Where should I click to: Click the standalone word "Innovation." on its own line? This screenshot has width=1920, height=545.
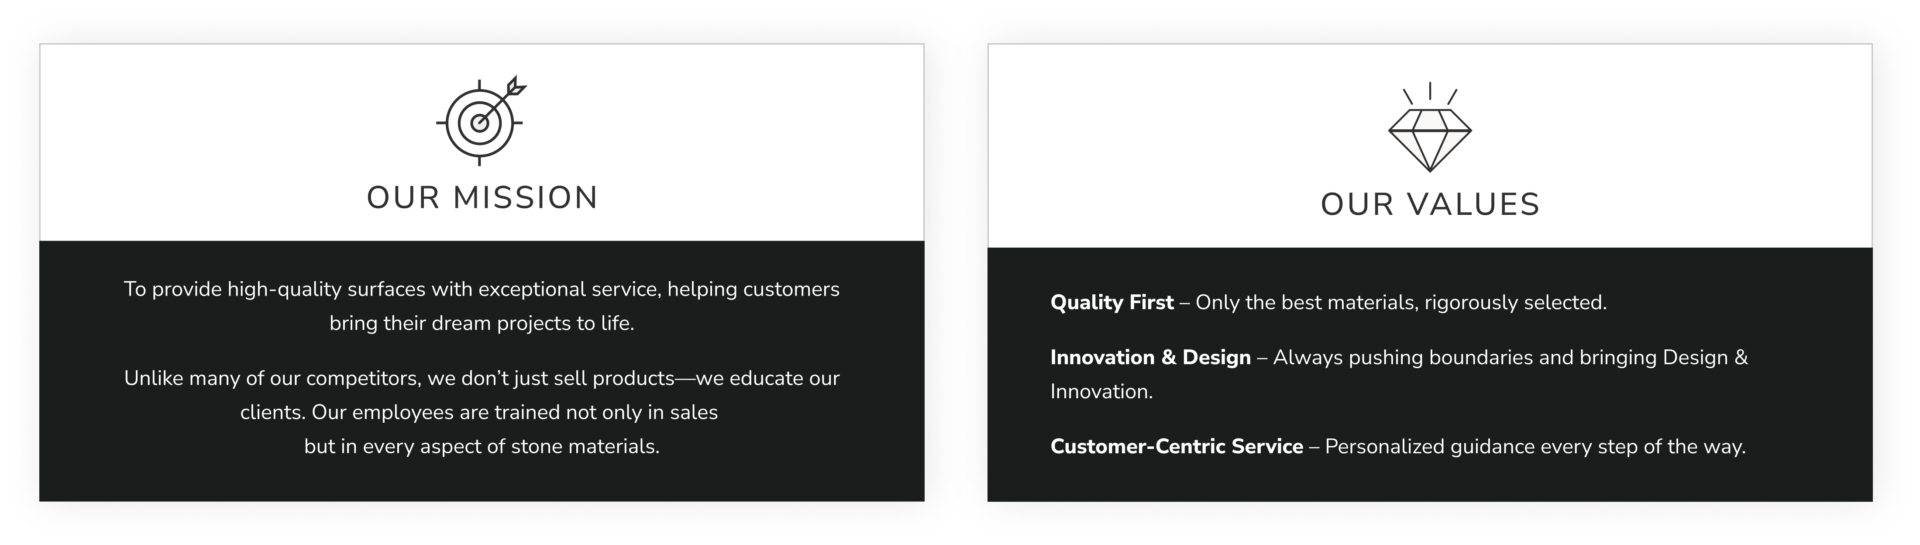[x=1101, y=391]
